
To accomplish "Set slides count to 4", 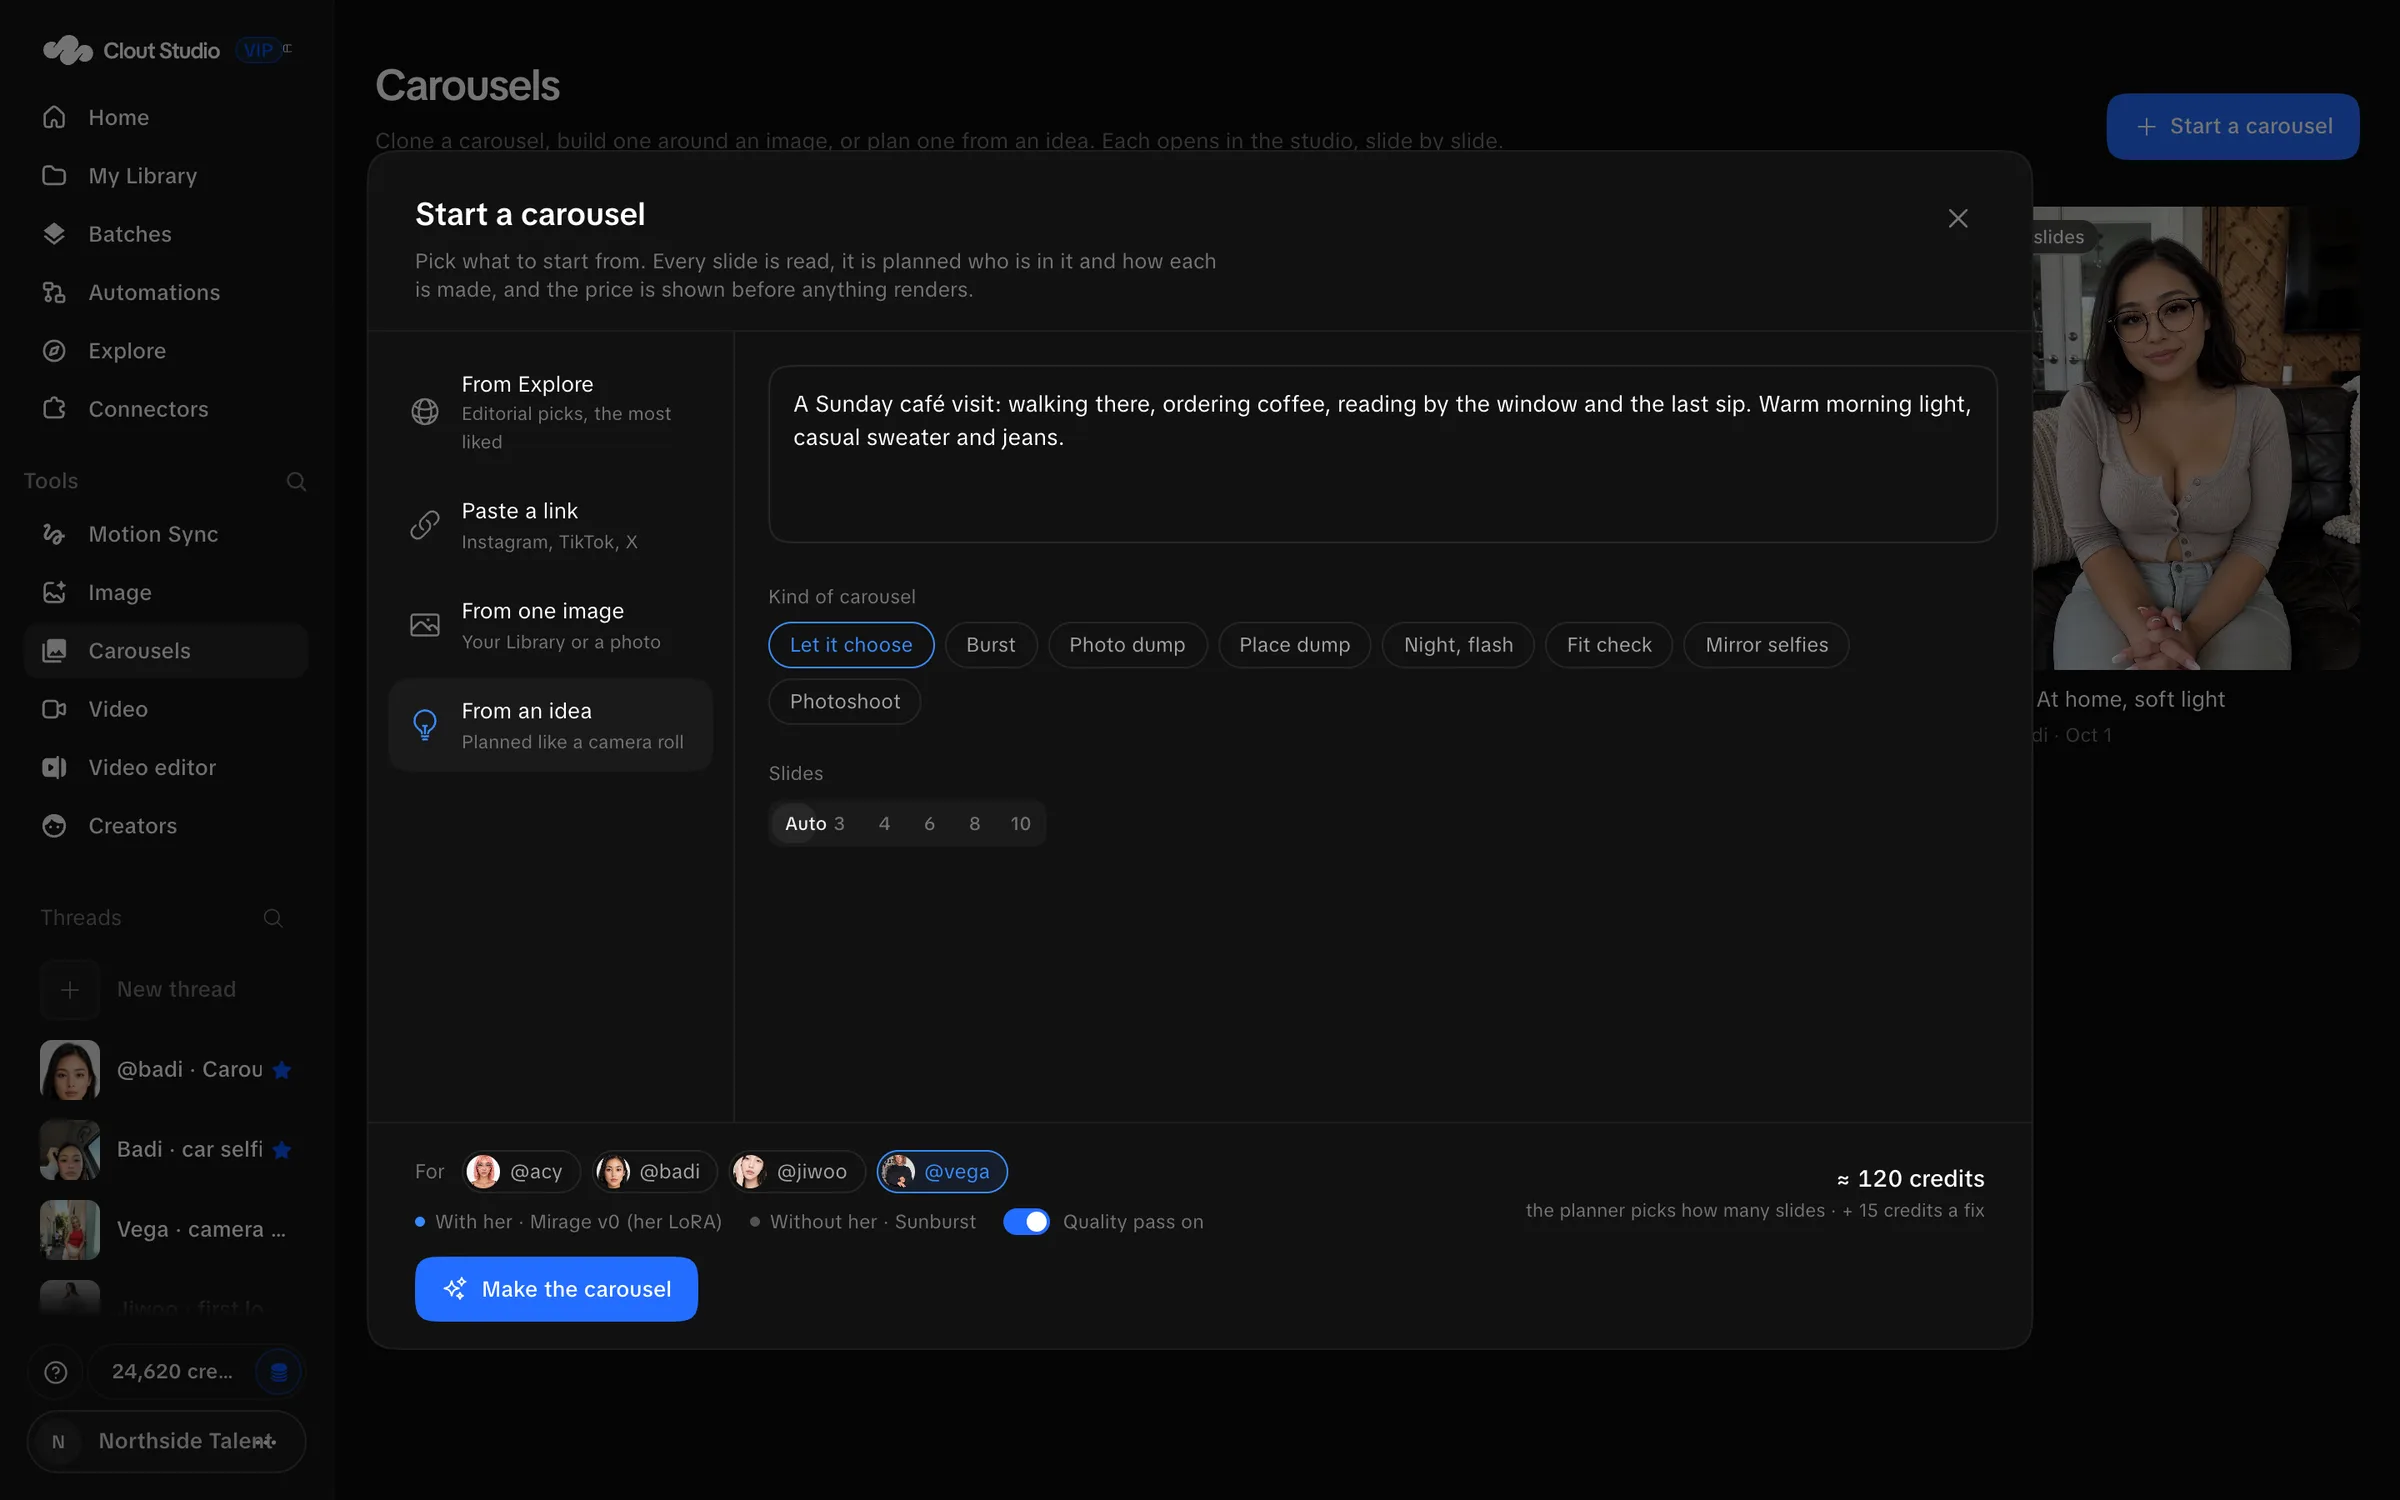I will [884, 824].
